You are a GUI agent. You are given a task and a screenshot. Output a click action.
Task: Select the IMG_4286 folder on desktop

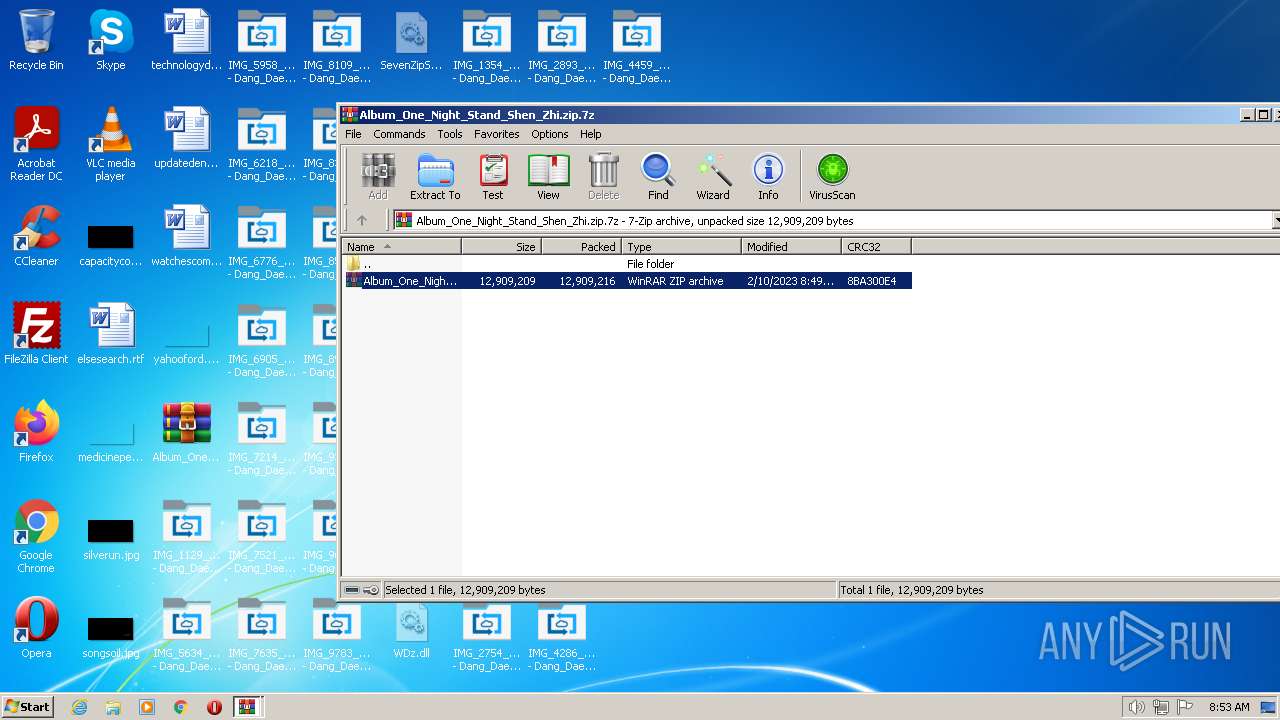click(561, 635)
